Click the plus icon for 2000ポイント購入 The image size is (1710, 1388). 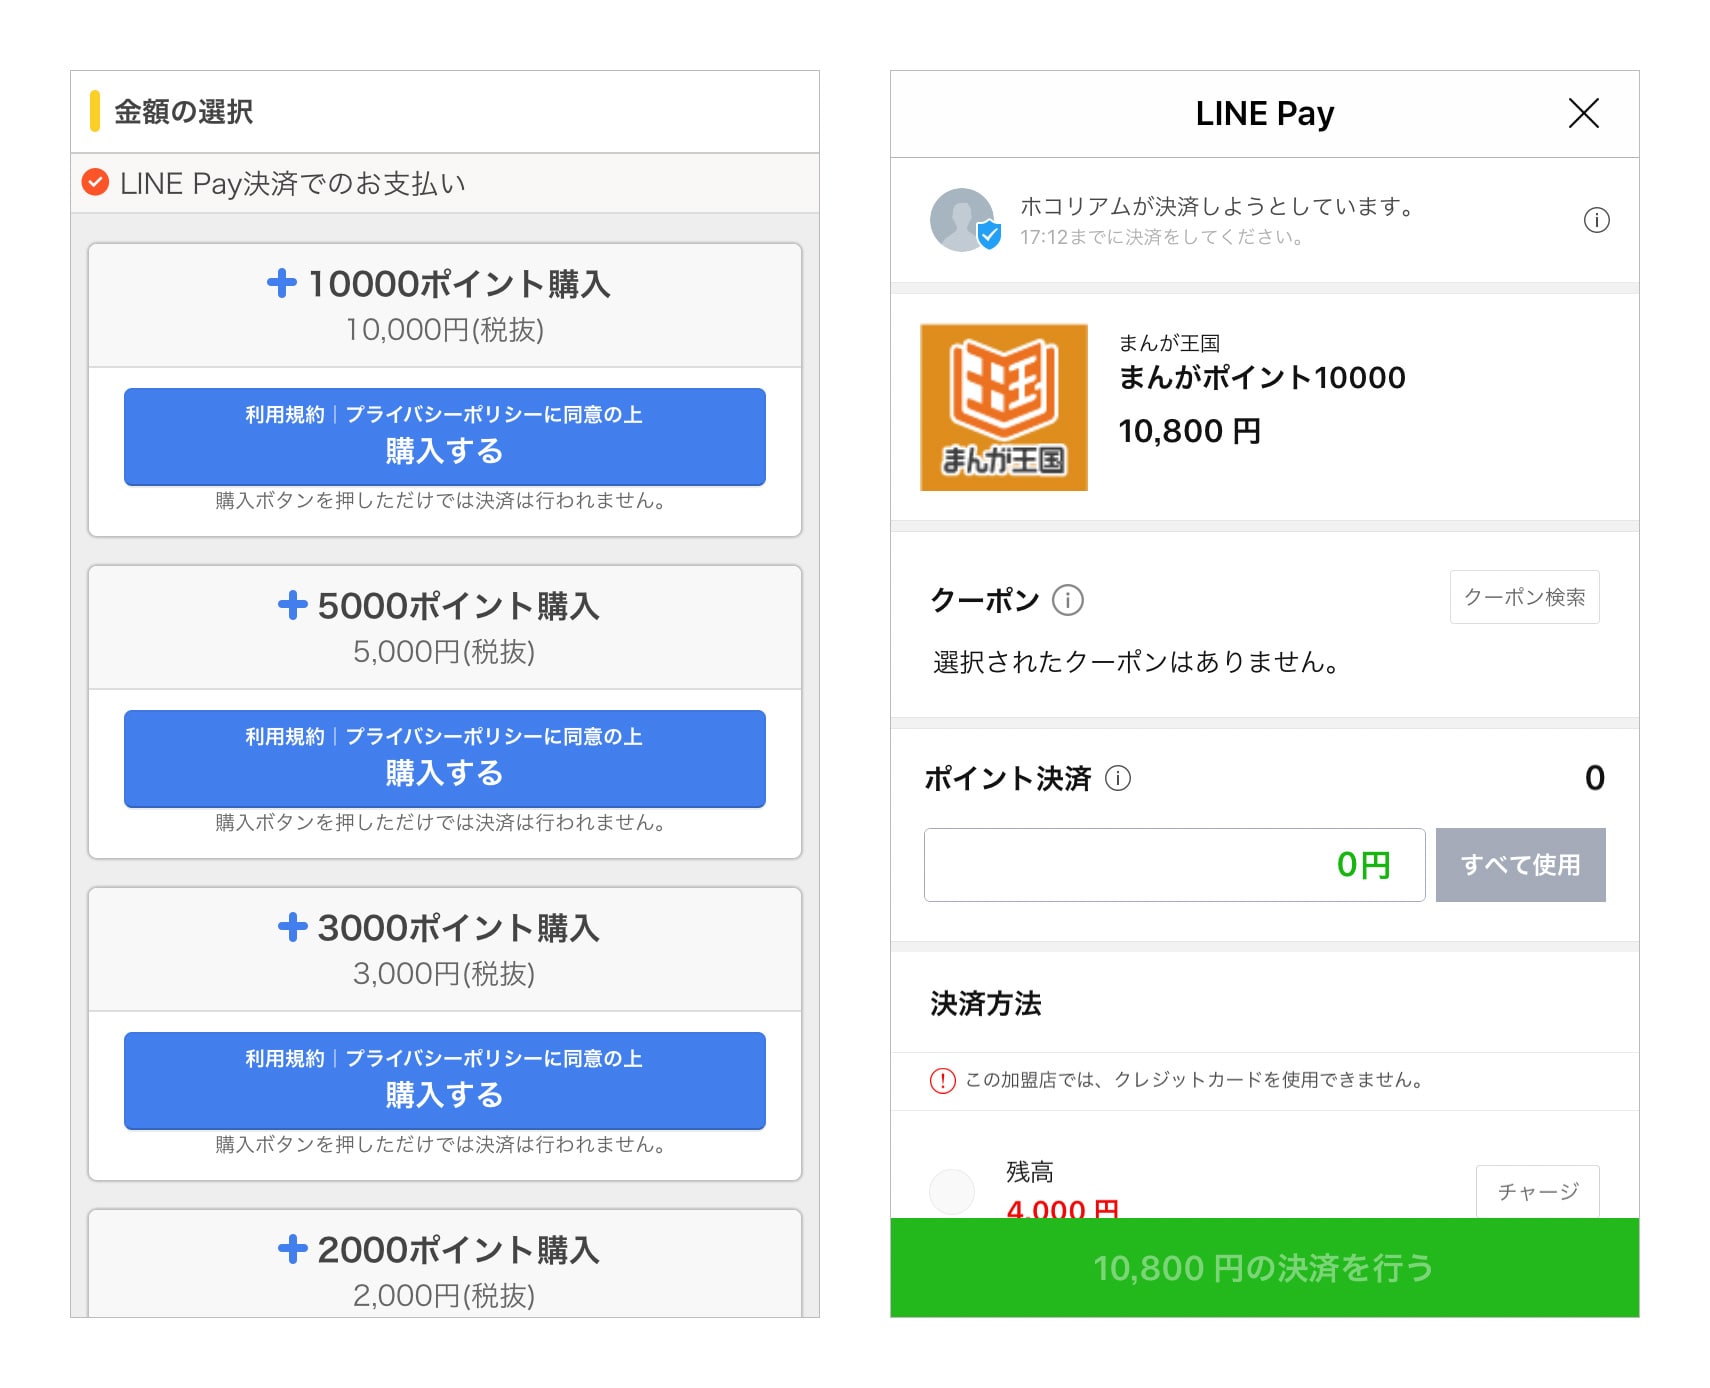coord(292,1249)
